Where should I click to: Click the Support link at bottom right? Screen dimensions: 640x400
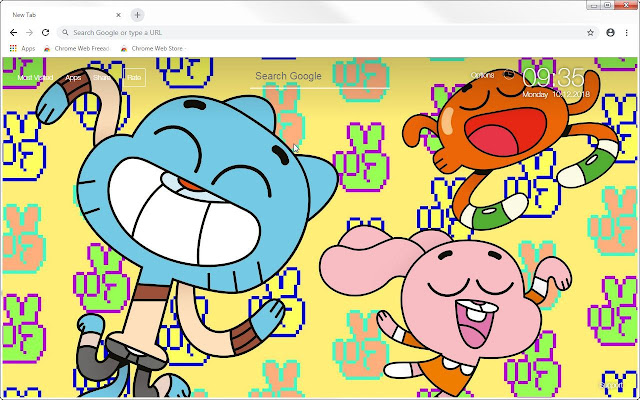click(x=611, y=385)
